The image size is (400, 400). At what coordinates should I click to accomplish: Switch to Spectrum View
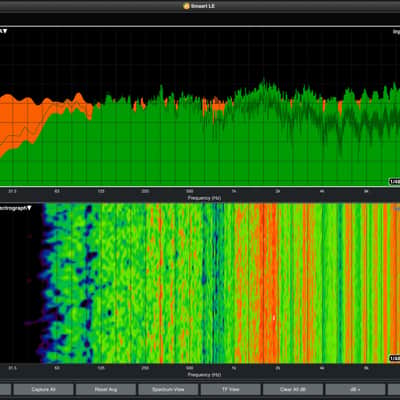tap(168, 389)
